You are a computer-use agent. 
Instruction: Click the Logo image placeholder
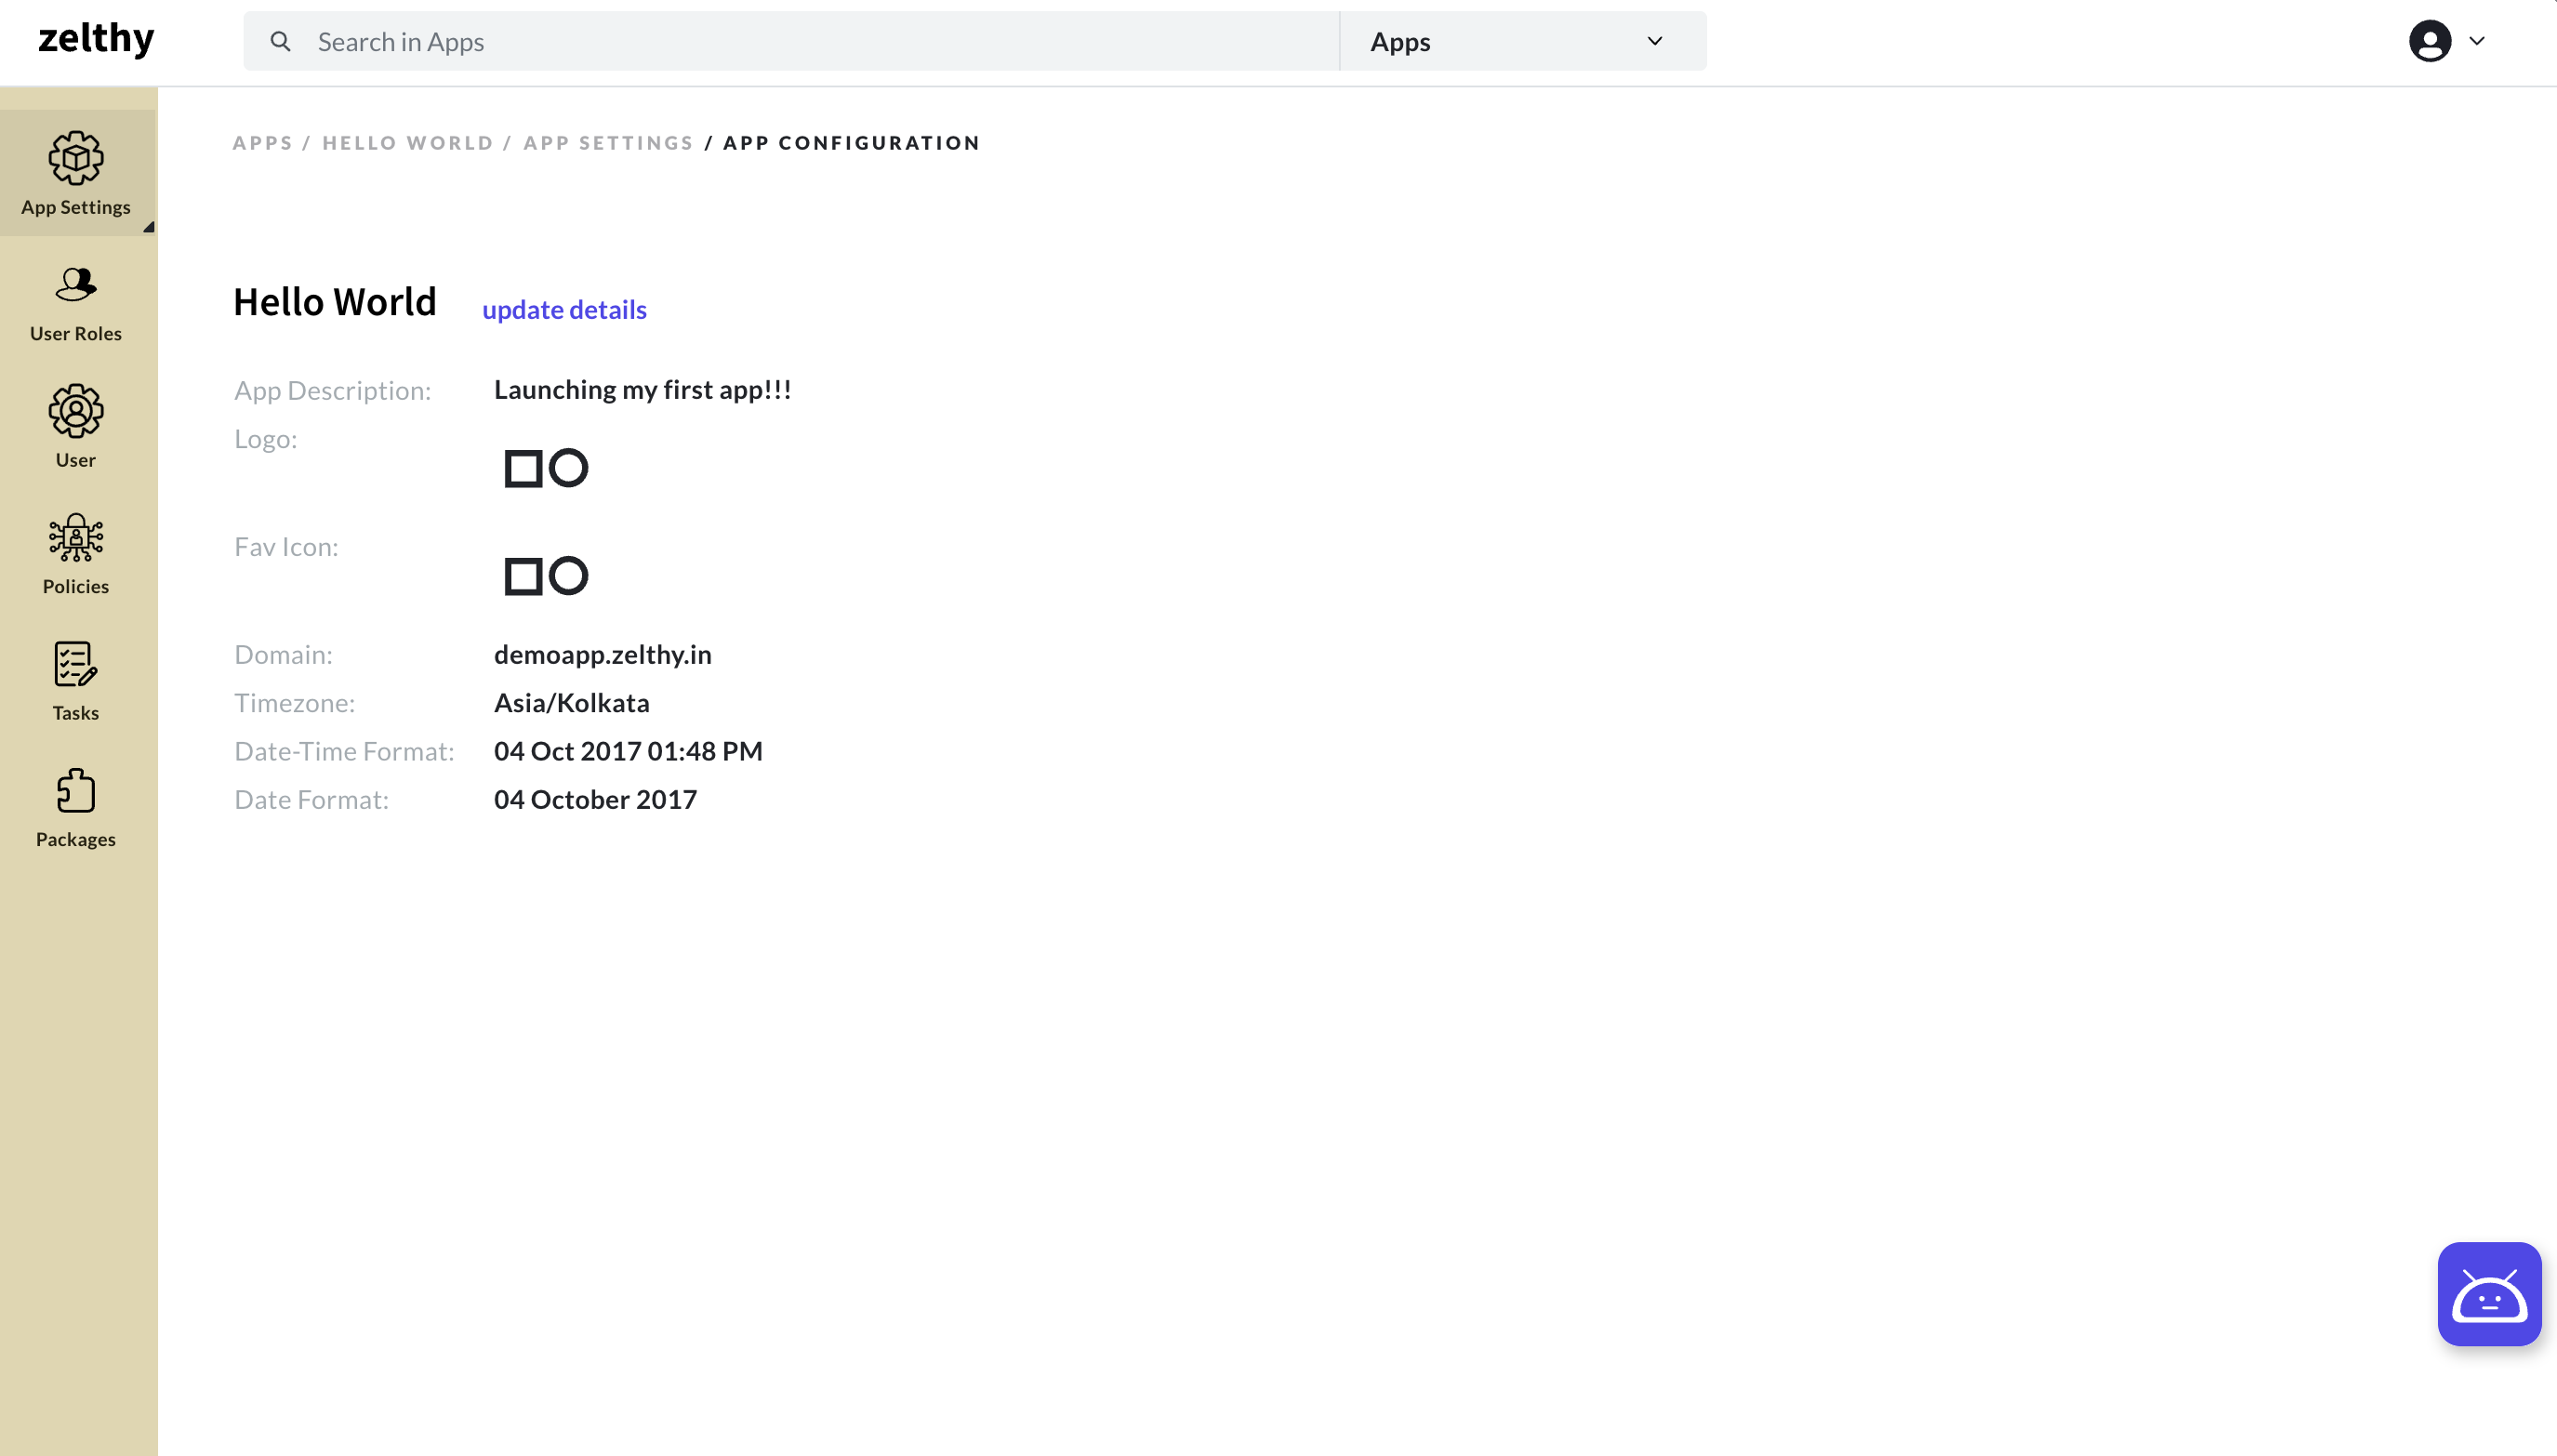coord(546,468)
